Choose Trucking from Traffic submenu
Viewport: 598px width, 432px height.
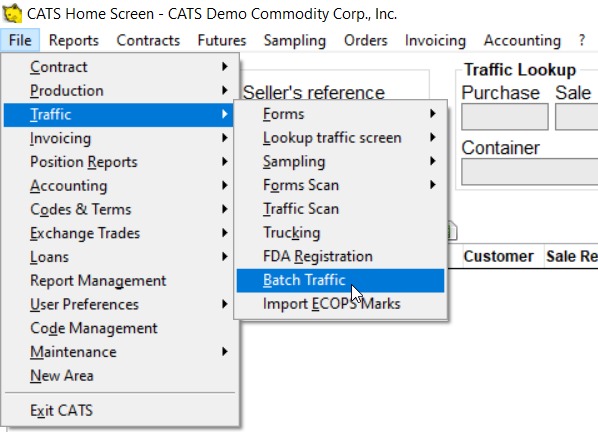click(x=341, y=233)
